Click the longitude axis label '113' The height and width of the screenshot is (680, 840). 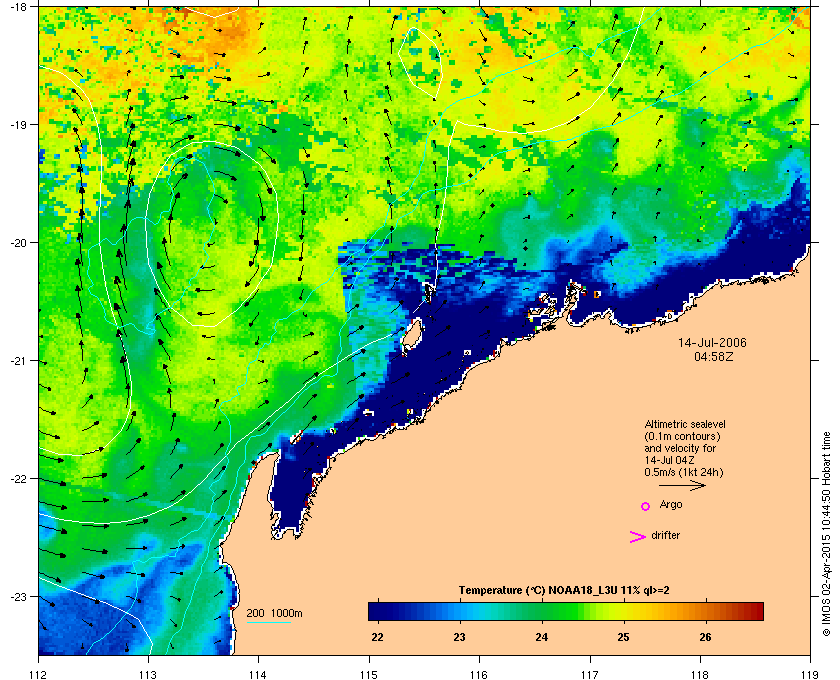click(148, 675)
